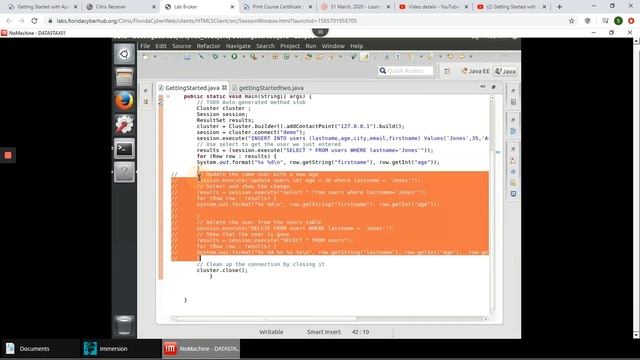
Task: Open the Run button dropdown arrow
Action: click(244, 57)
